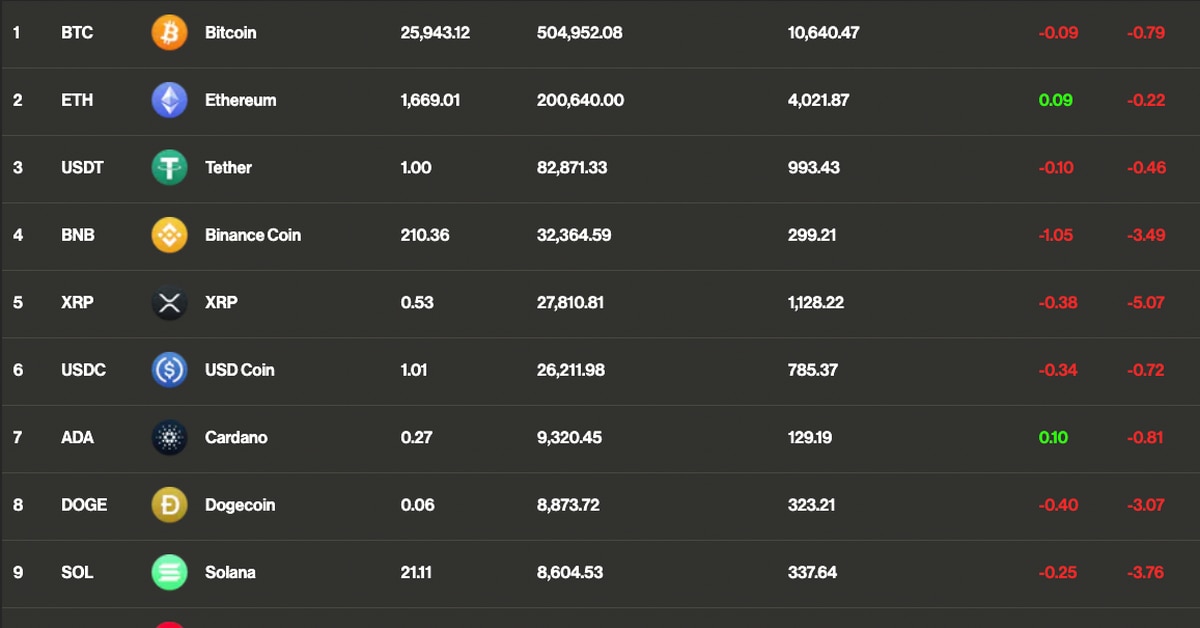Select the Binance Coin name
The width and height of the screenshot is (1200, 628).
point(252,235)
